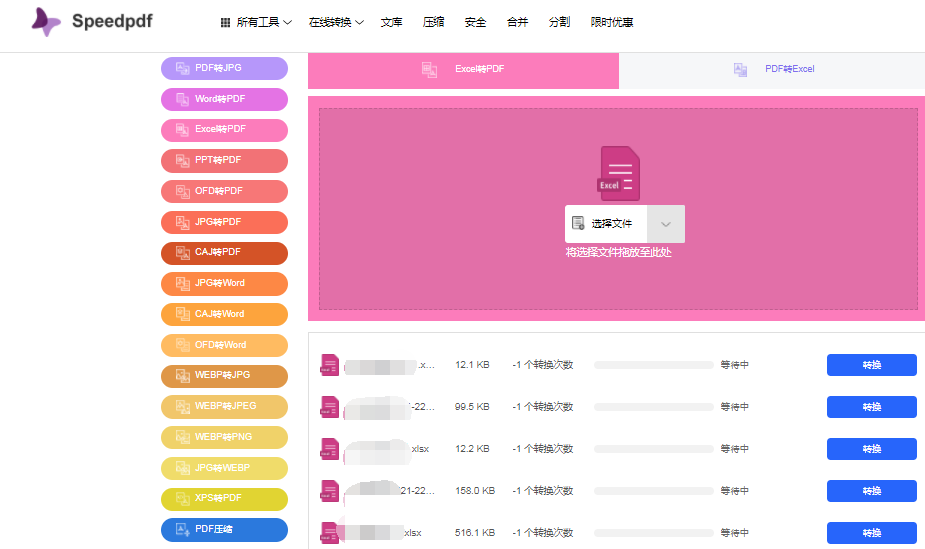Click the WEBP转JPG icon in sidebar
925x549 pixels.
(x=183, y=376)
